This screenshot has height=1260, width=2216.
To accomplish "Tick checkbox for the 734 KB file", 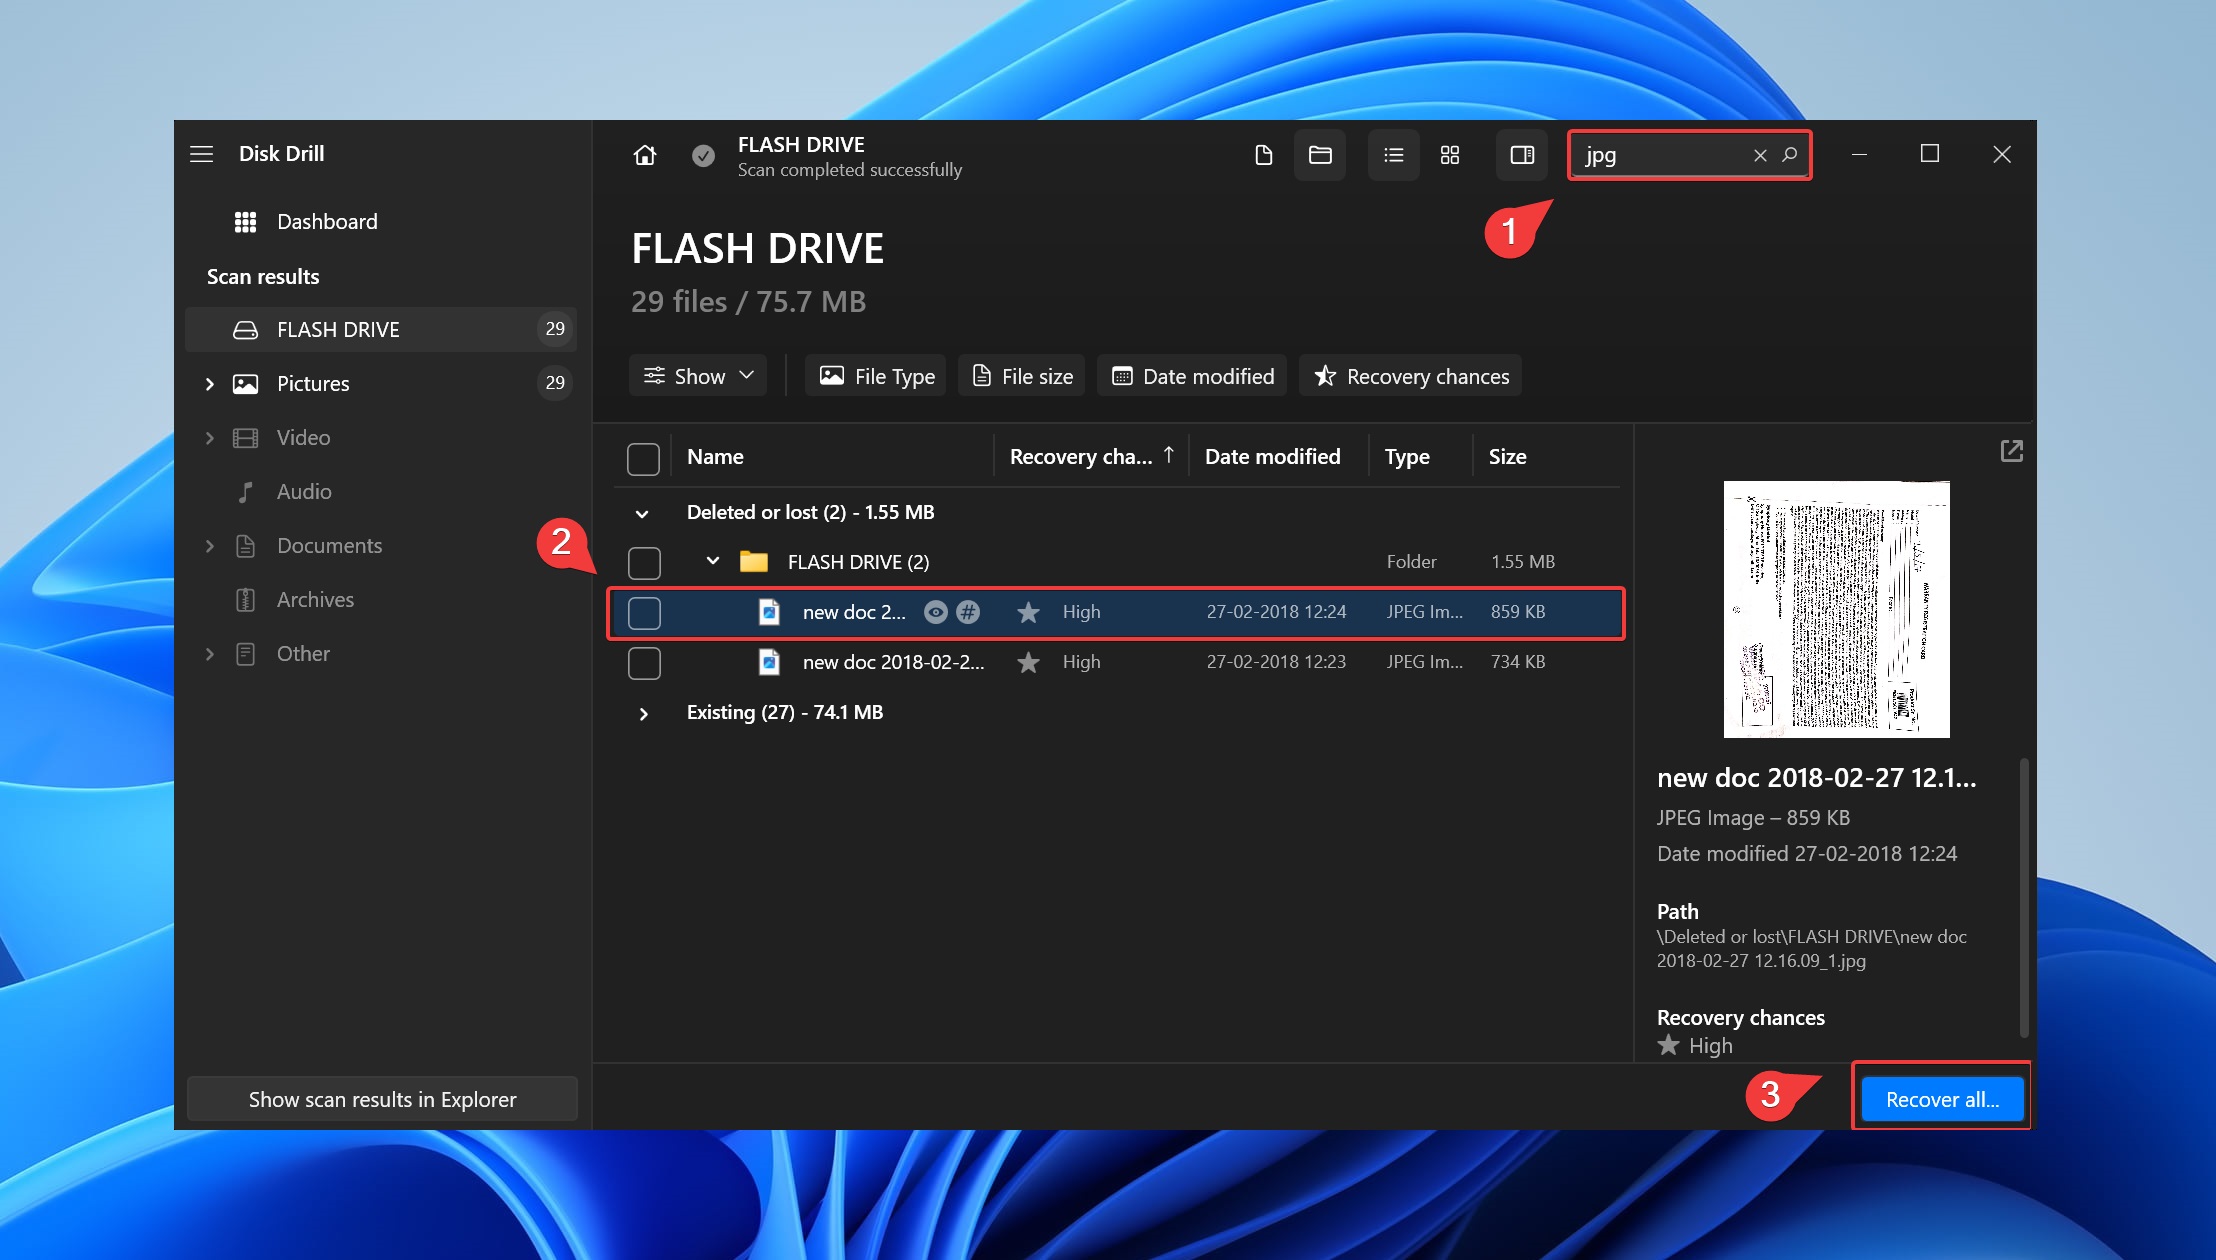I will coord(644,663).
